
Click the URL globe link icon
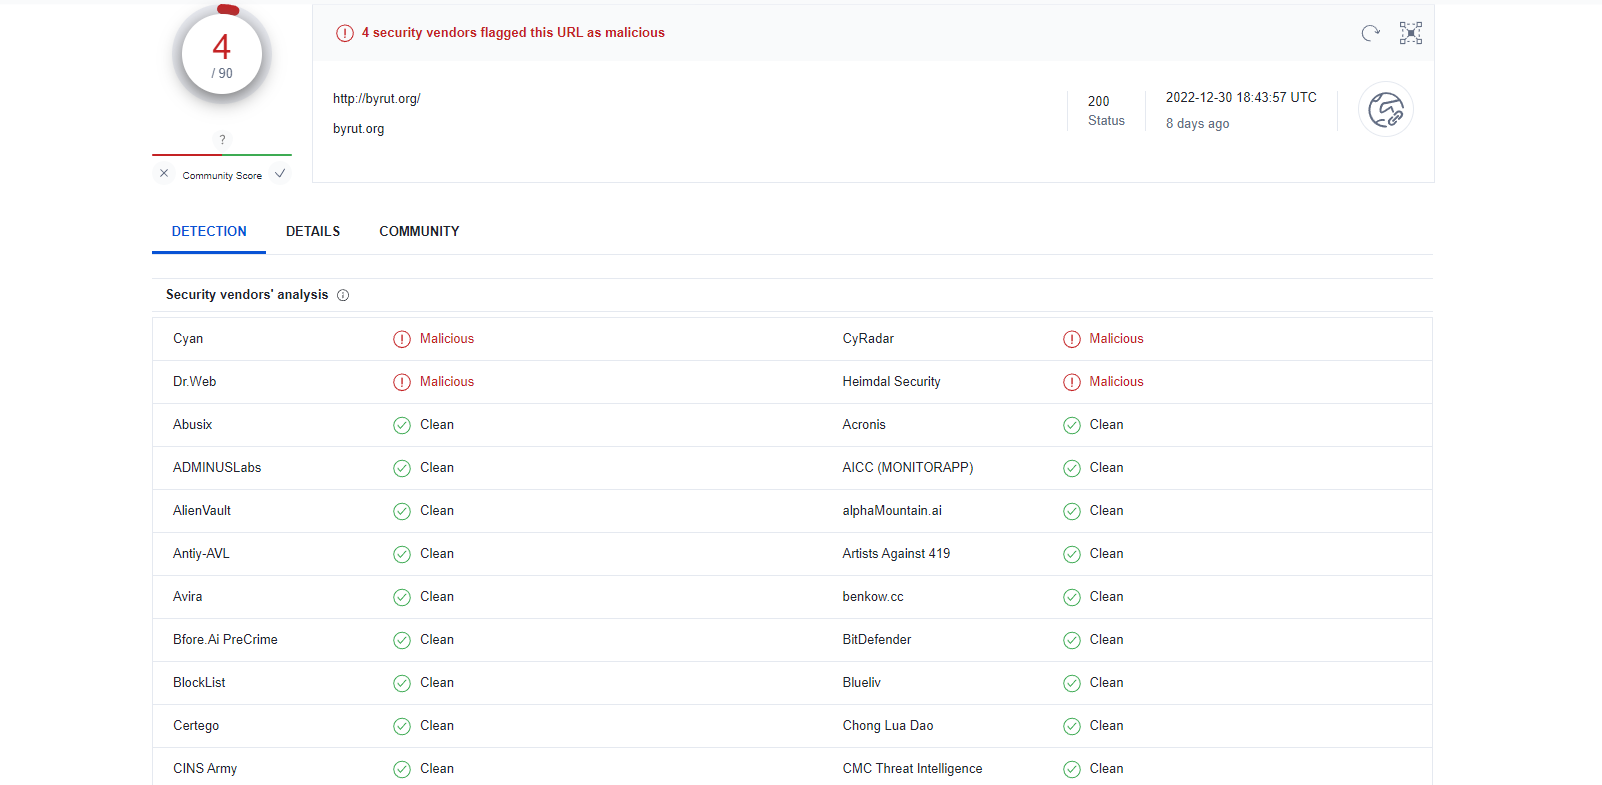pos(1385,110)
